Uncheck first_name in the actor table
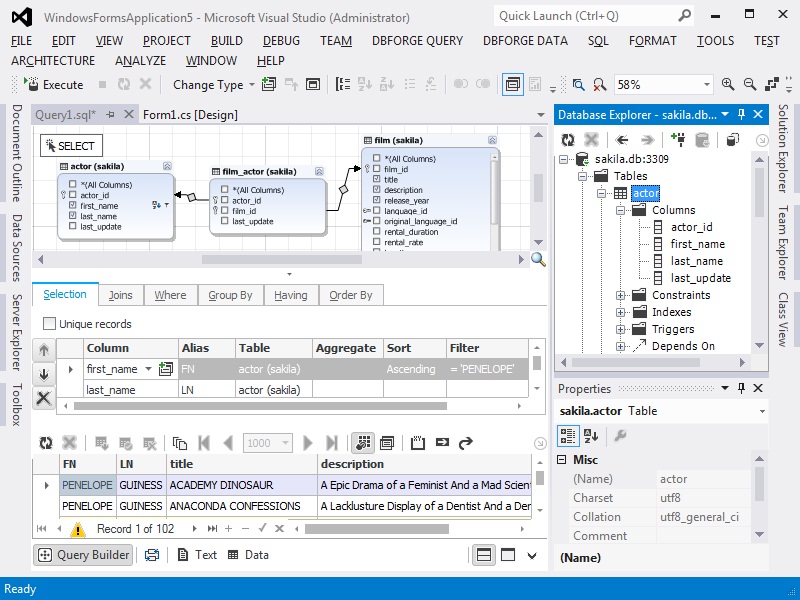This screenshot has height=600, width=800. [72, 205]
